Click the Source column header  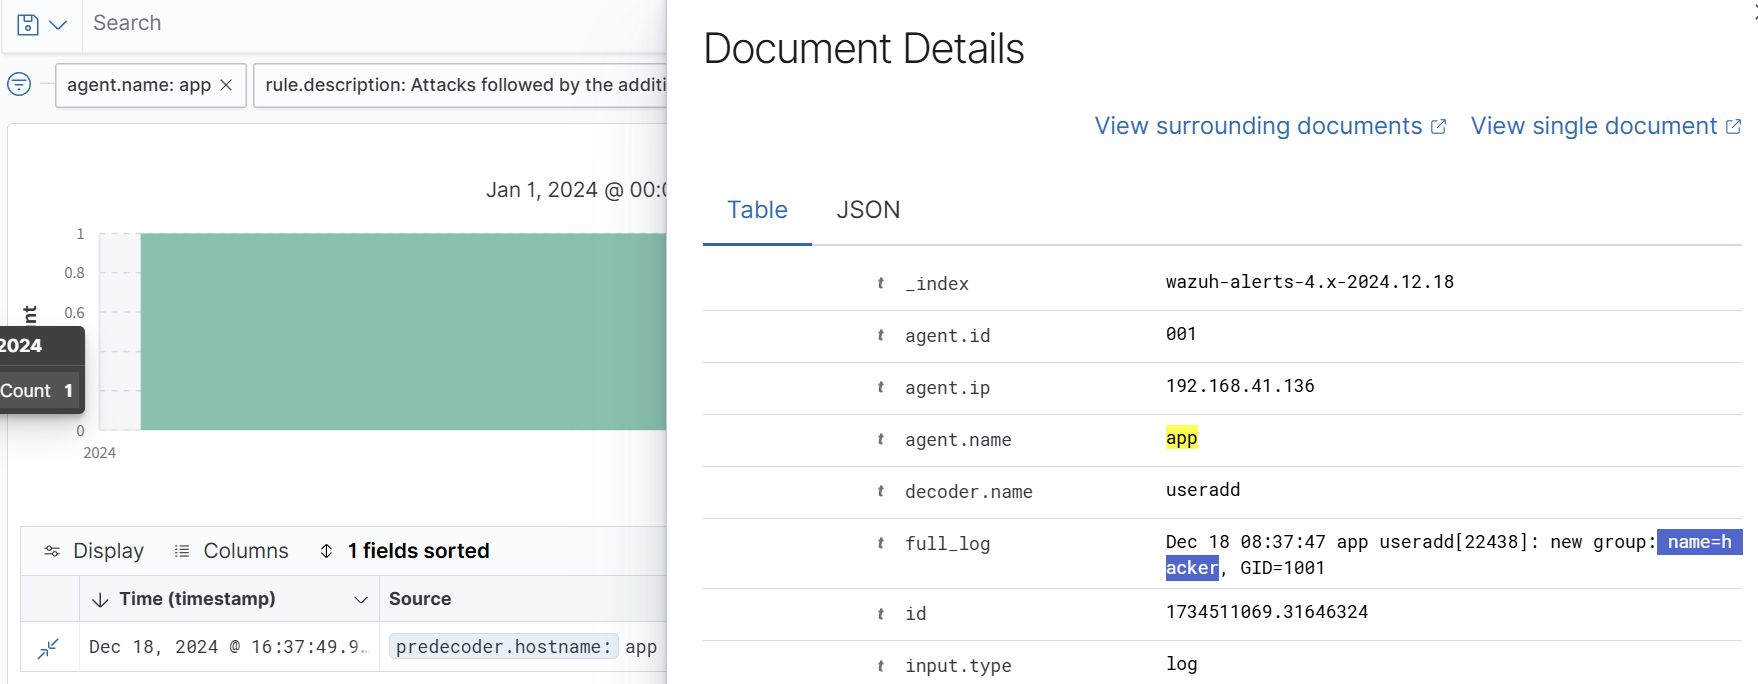tap(420, 599)
